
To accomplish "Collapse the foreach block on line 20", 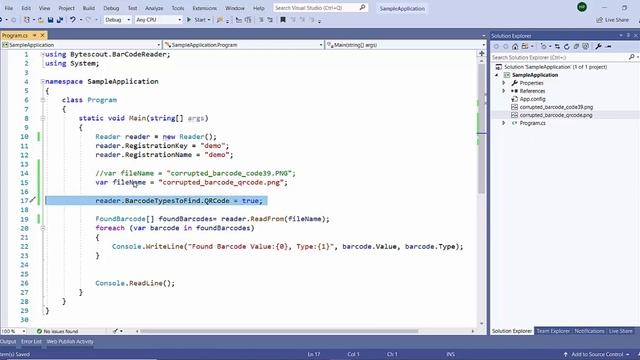I will click(43, 228).
